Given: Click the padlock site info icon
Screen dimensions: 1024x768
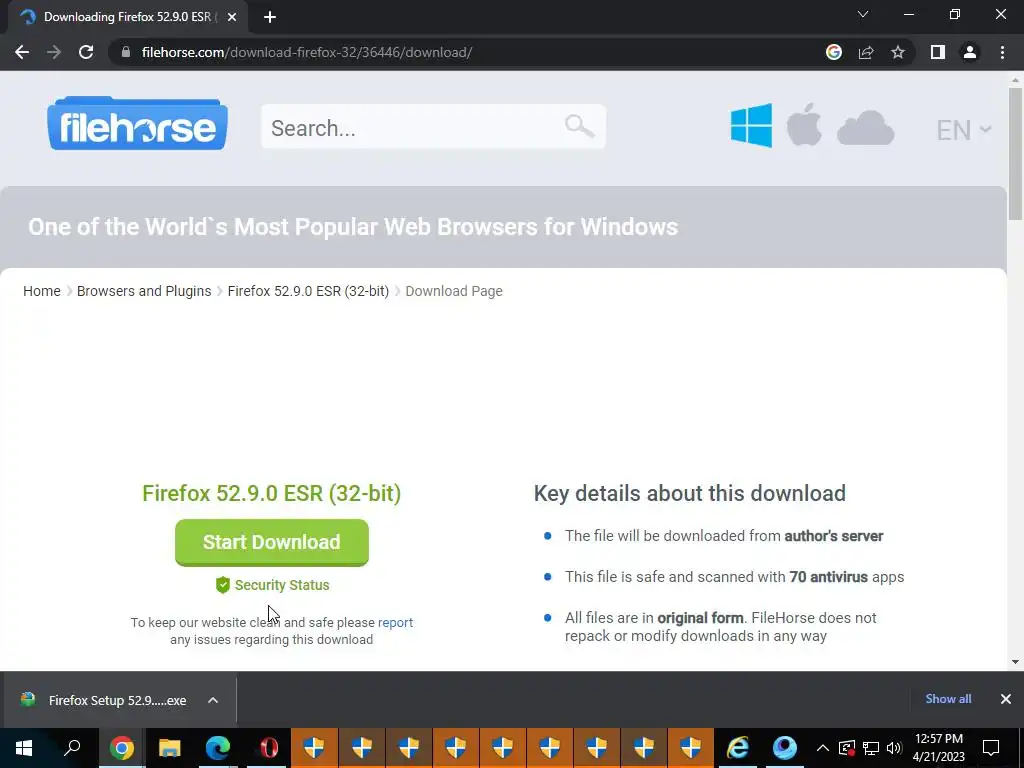Looking at the screenshot, I should tap(126, 52).
